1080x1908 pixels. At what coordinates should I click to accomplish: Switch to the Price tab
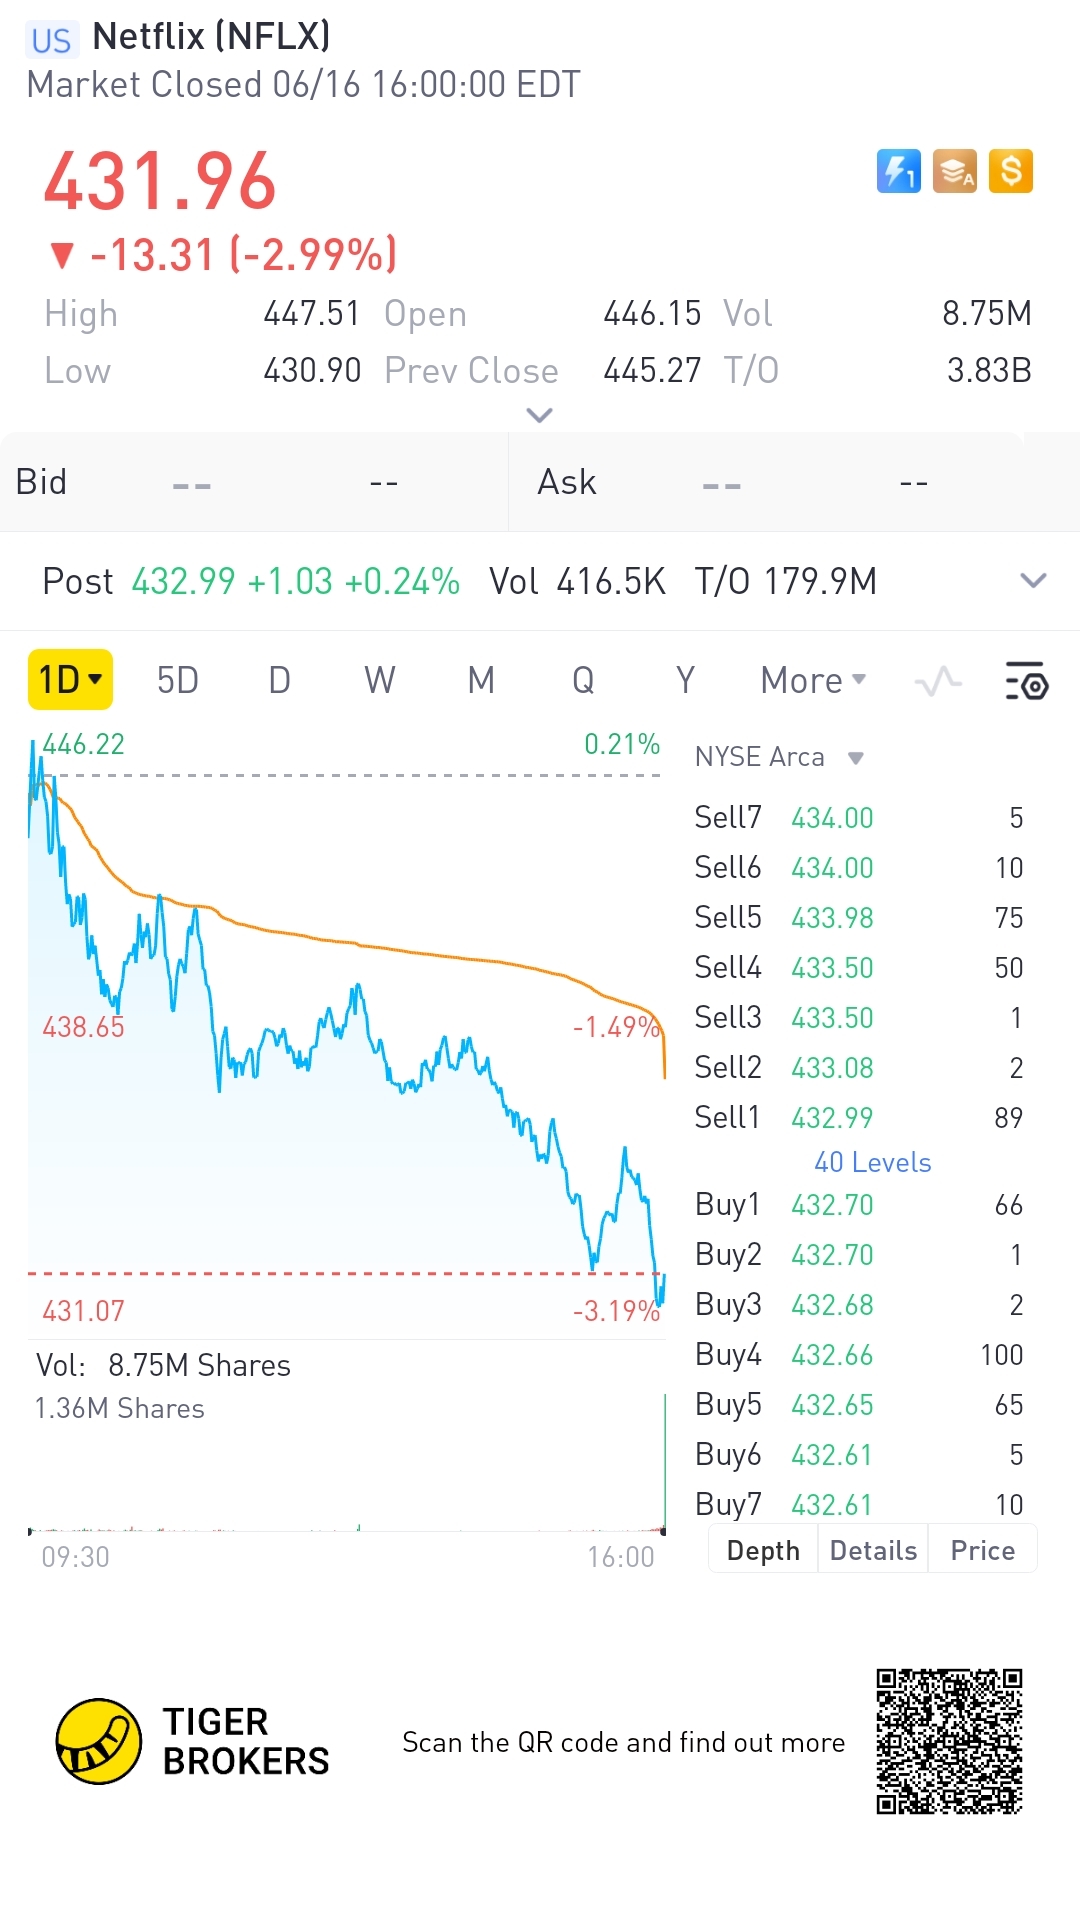982,1550
